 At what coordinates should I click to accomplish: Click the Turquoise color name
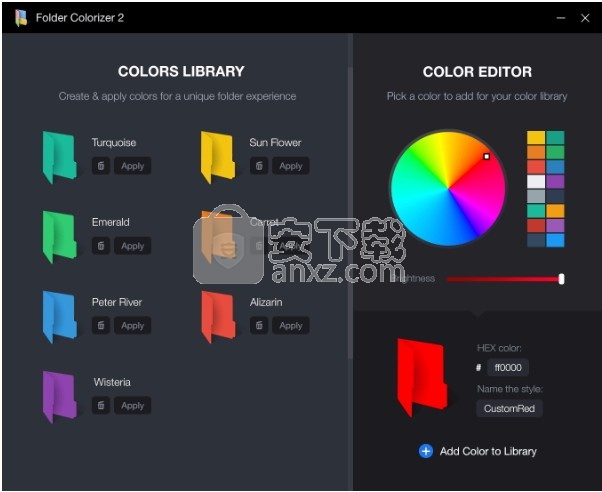[114, 142]
